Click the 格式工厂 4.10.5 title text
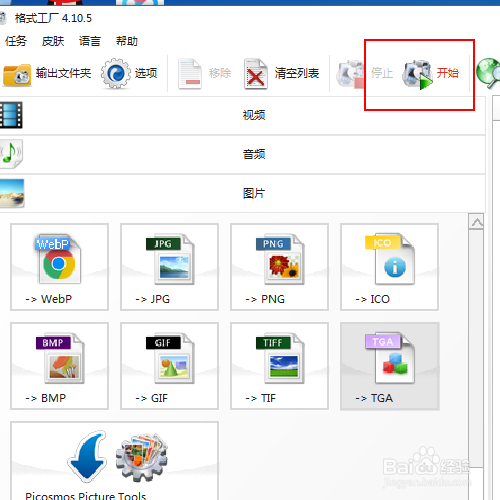This screenshot has height=500, width=500. pos(53,18)
